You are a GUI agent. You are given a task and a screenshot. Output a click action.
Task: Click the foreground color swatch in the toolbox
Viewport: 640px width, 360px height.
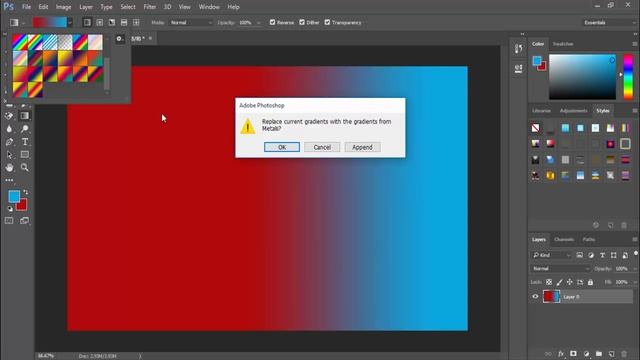(14, 197)
